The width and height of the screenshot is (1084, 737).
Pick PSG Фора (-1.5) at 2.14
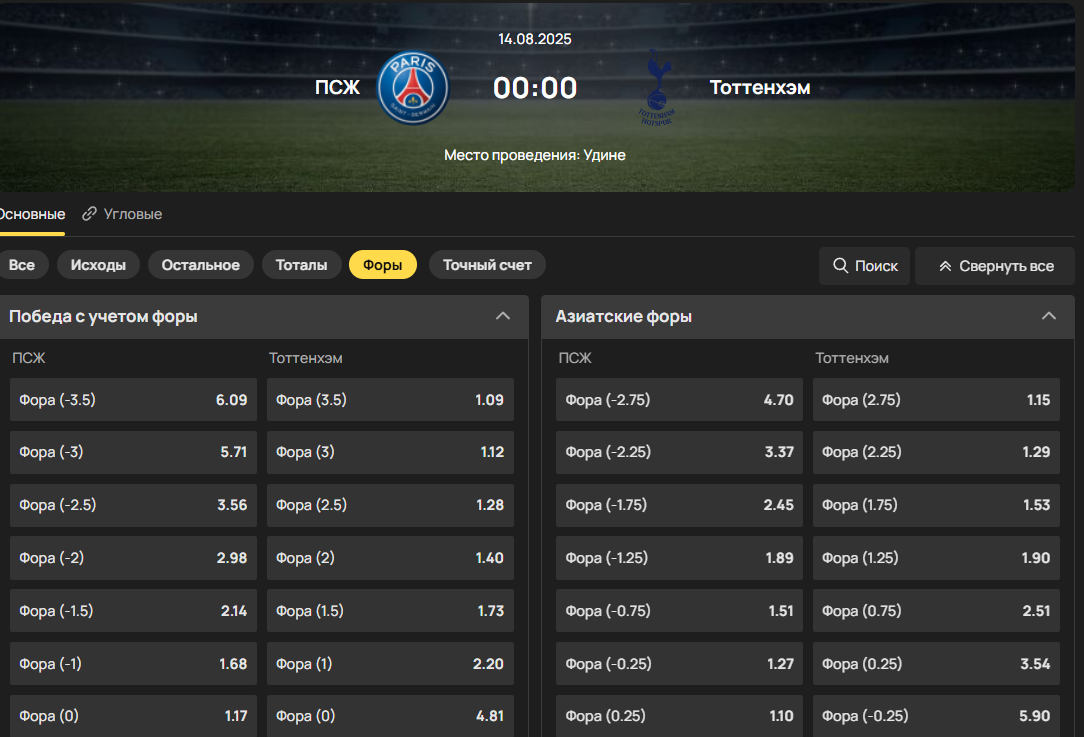click(133, 610)
